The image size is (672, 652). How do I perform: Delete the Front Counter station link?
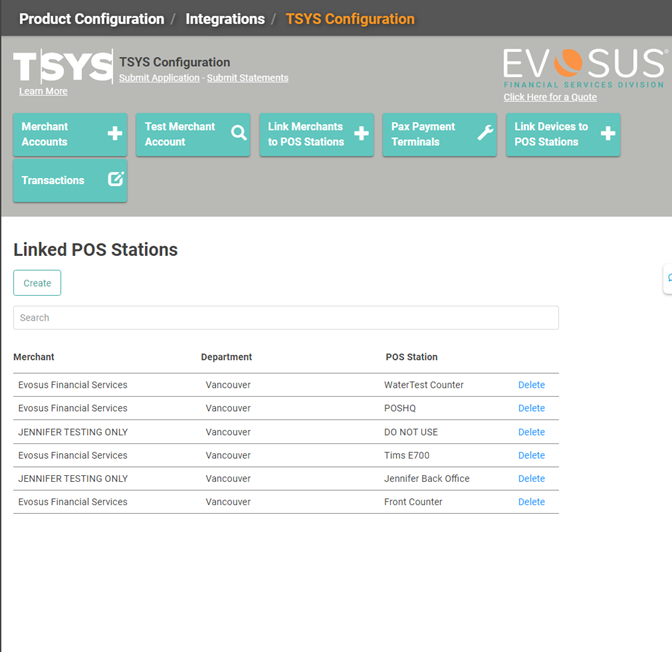(x=531, y=502)
